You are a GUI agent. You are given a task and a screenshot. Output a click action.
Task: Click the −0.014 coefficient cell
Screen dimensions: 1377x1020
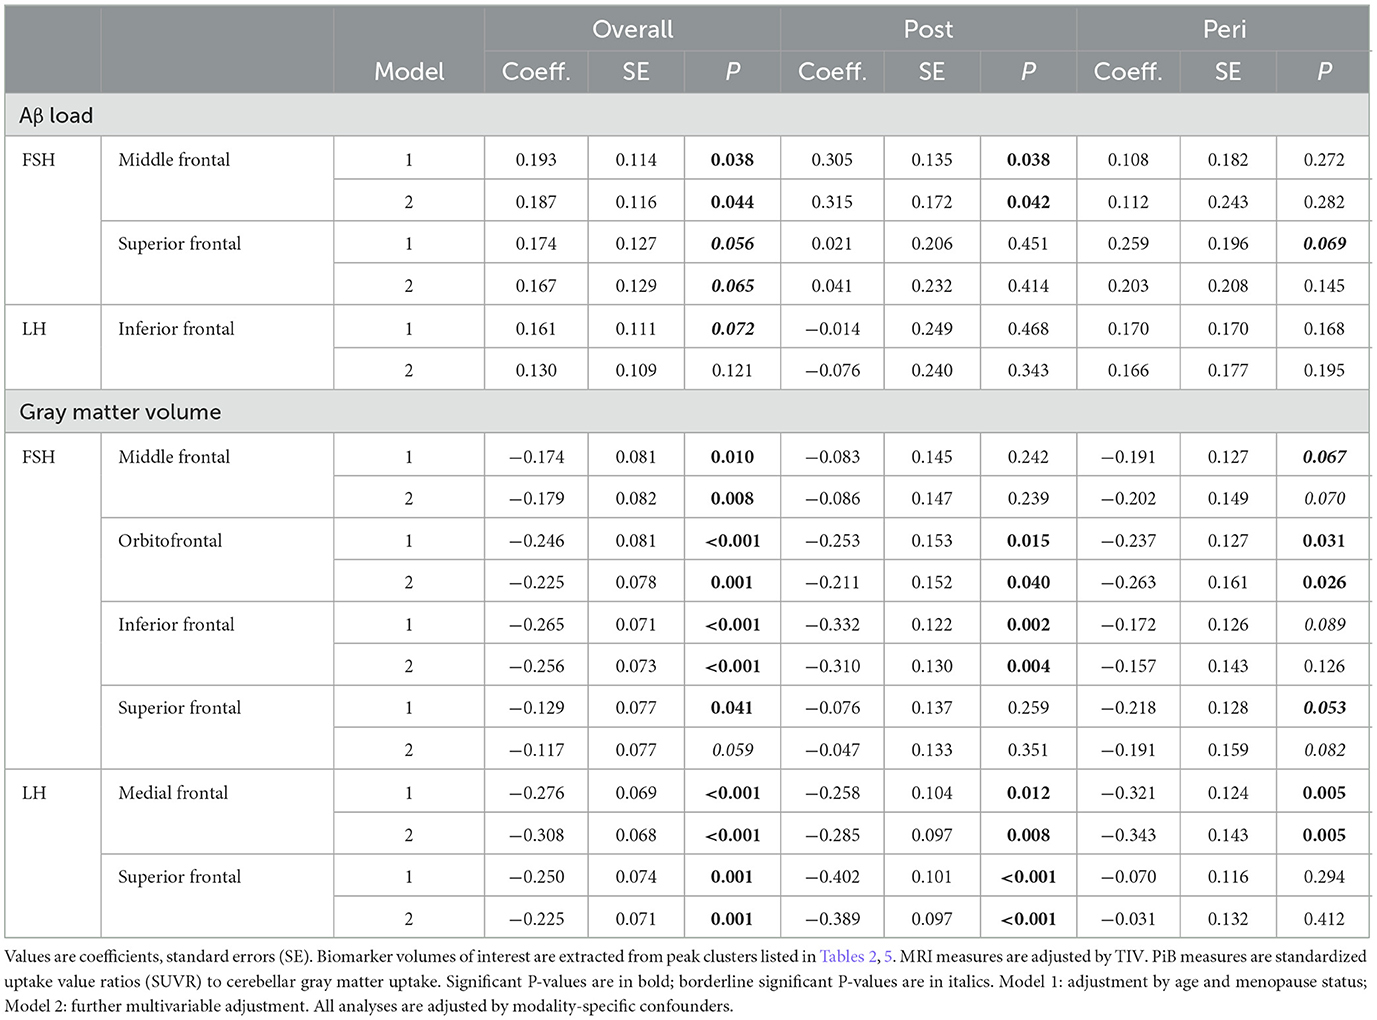click(832, 329)
